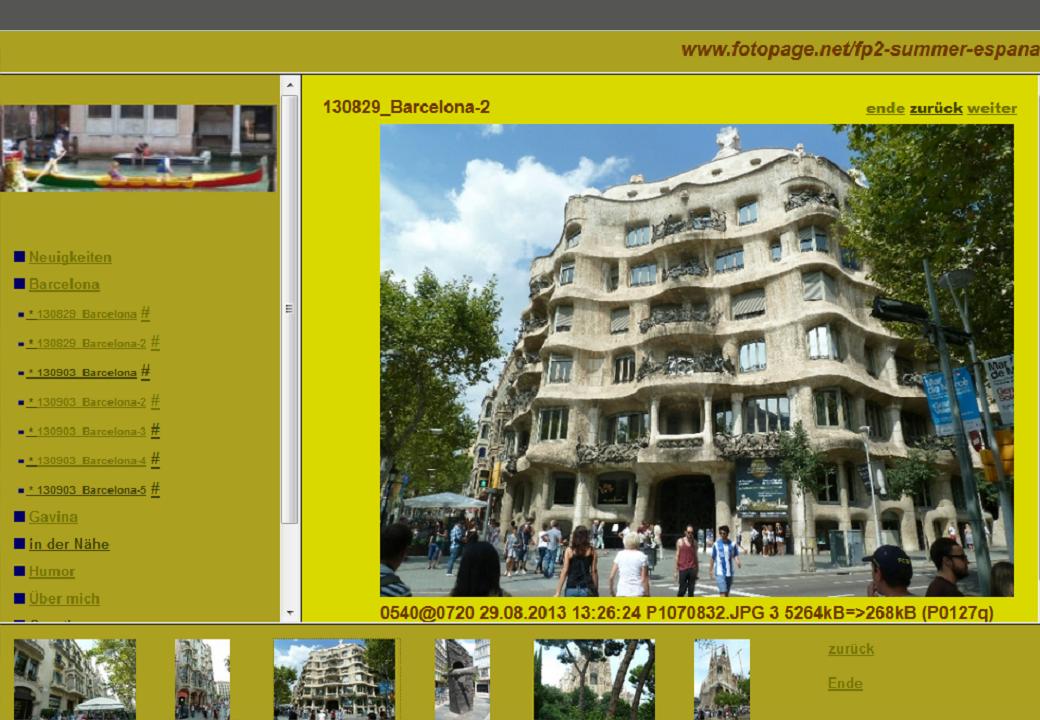
Task: Click the sidebar scrollbar down arrow
Action: pyautogui.click(x=290, y=613)
